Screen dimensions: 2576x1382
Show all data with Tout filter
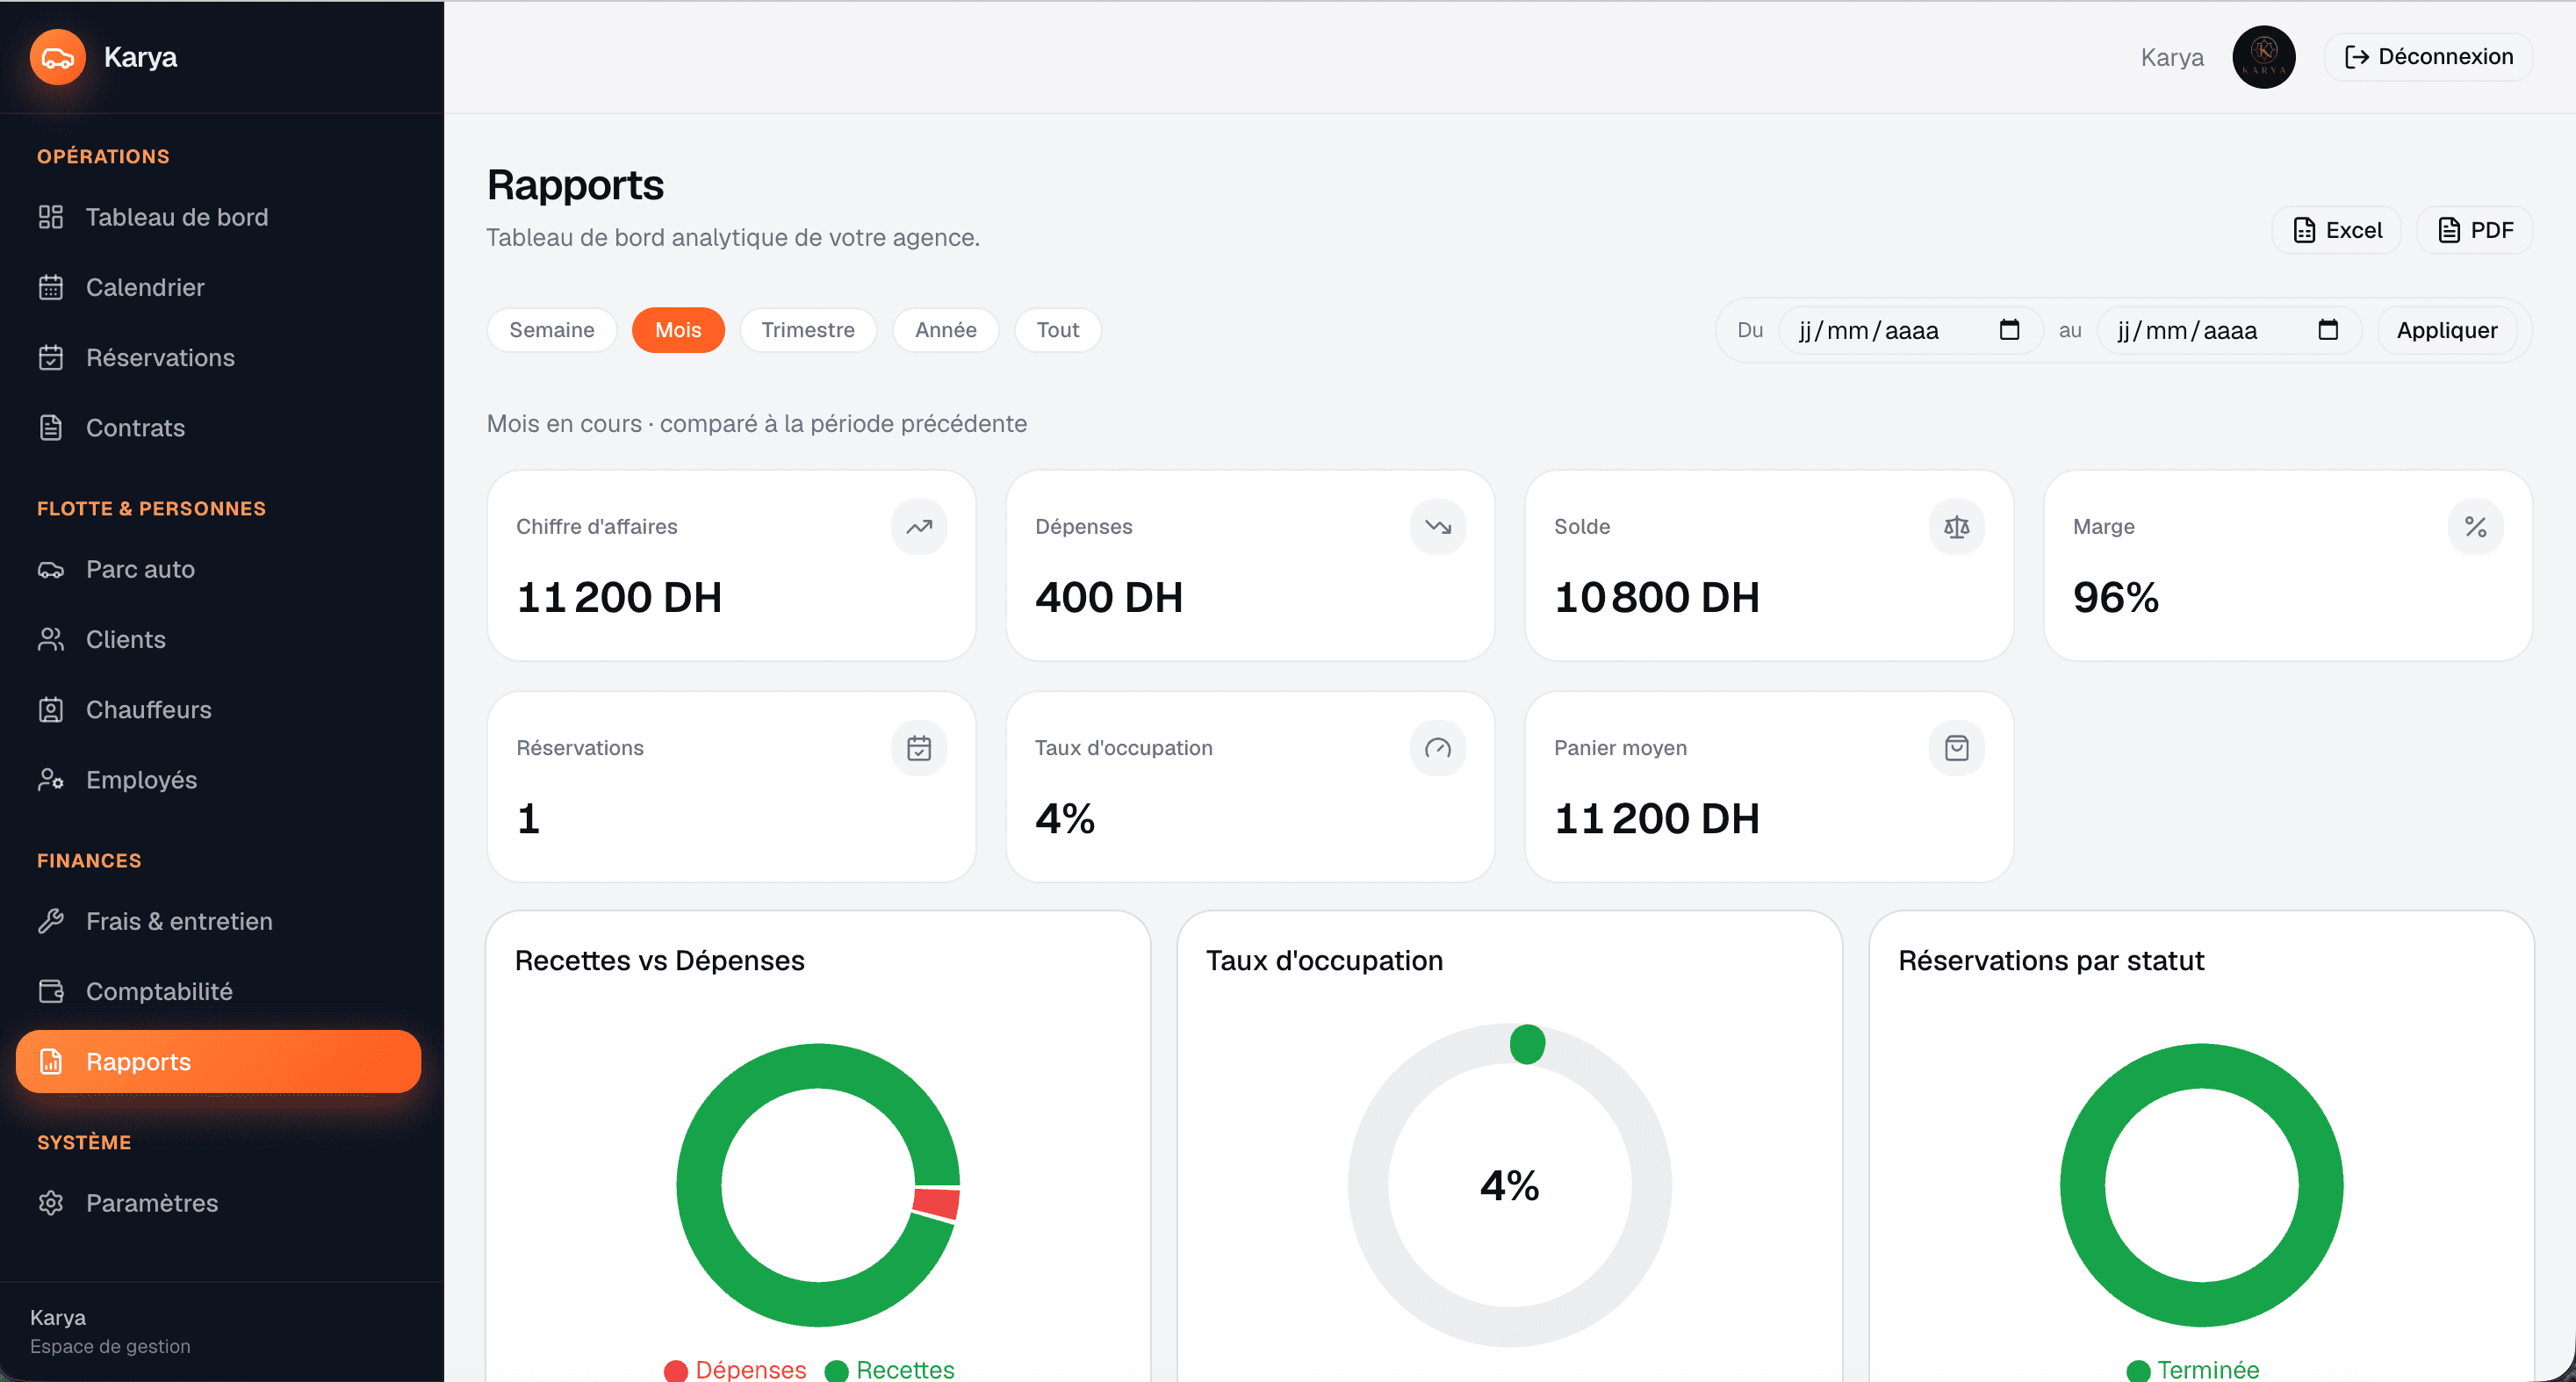click(x=1058, y=330)
